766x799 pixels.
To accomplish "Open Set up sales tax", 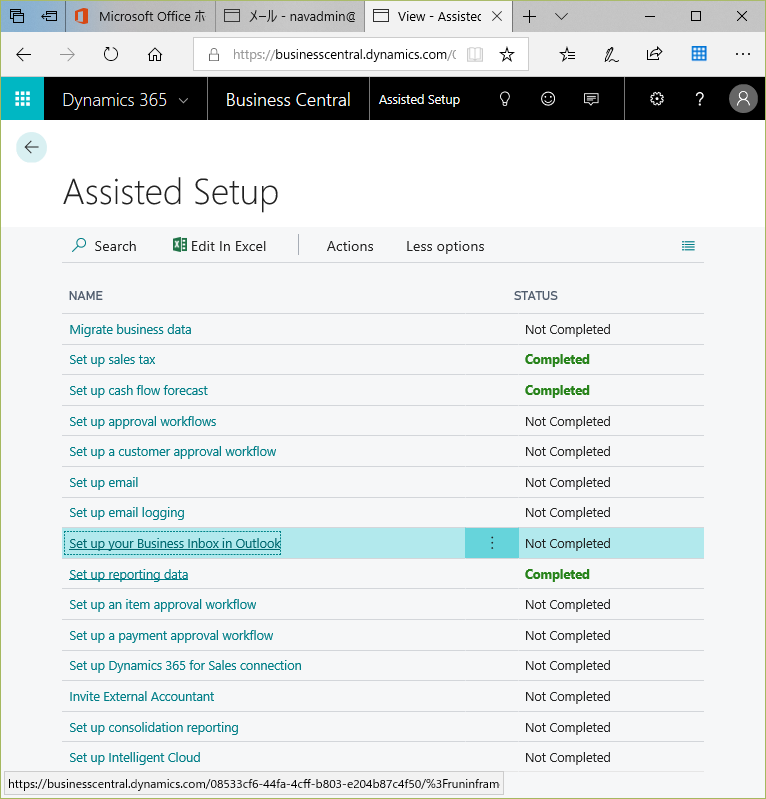I will pyautogui.click(x=112, y=360).
